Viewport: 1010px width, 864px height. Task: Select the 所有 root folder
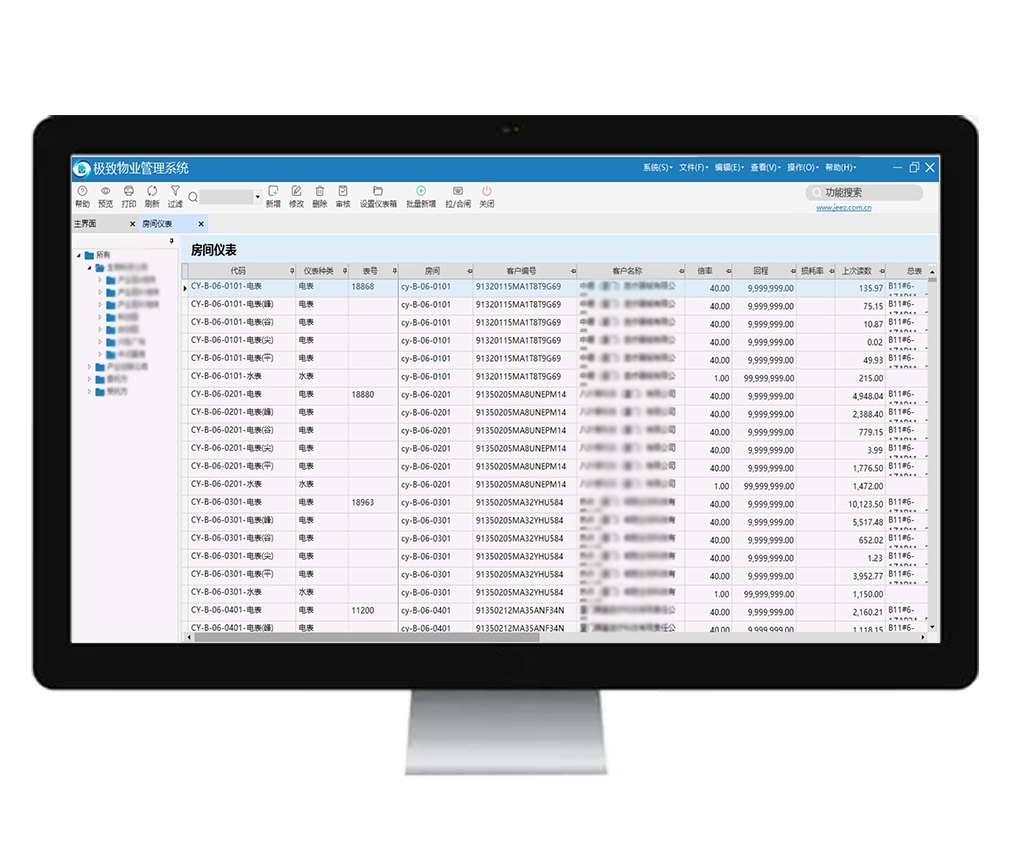(x=97, y=255)
